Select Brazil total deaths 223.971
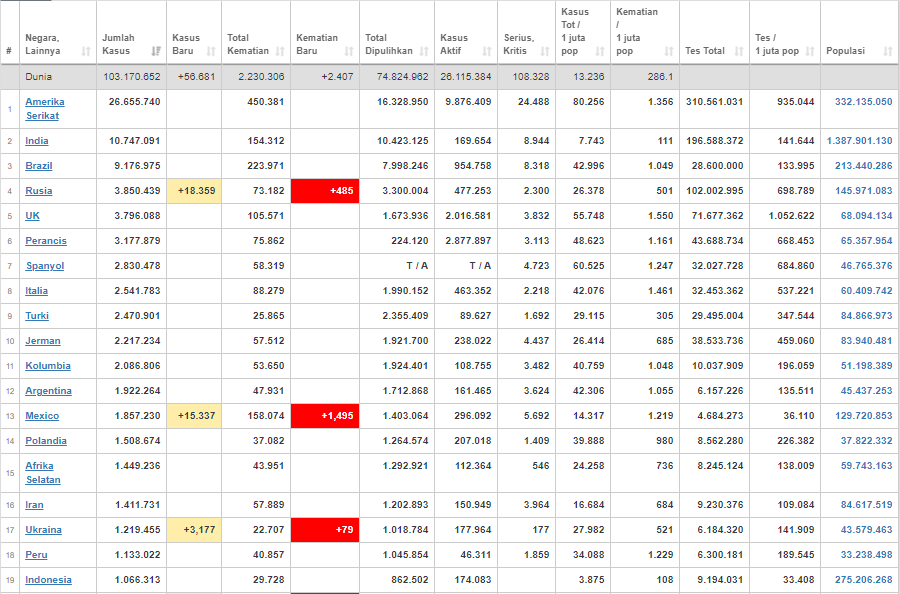The width and height of the screenshot is (900, 594). click(x=266, y=166)
